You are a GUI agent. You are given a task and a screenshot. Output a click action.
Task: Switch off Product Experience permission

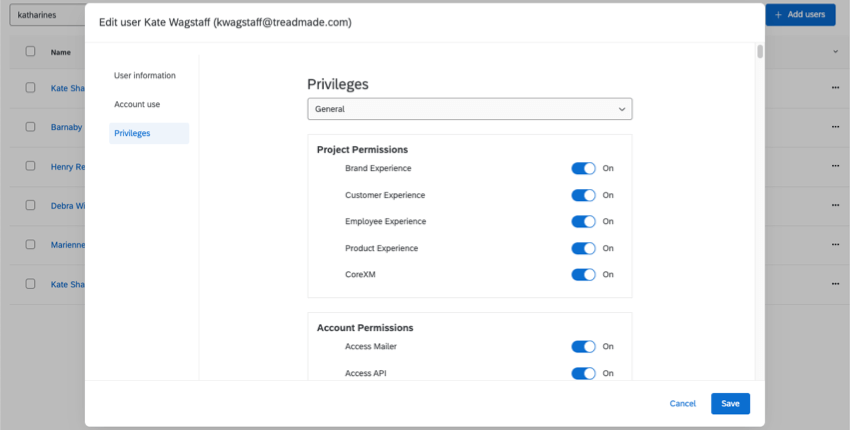tap(583, 248)
